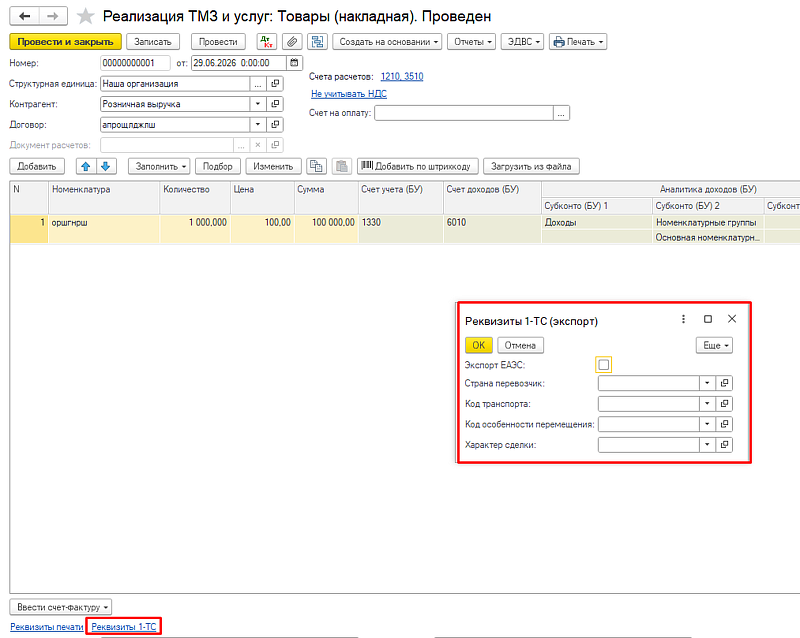Close the Реквизиты 1-ТС dialog

coord(732,319)
